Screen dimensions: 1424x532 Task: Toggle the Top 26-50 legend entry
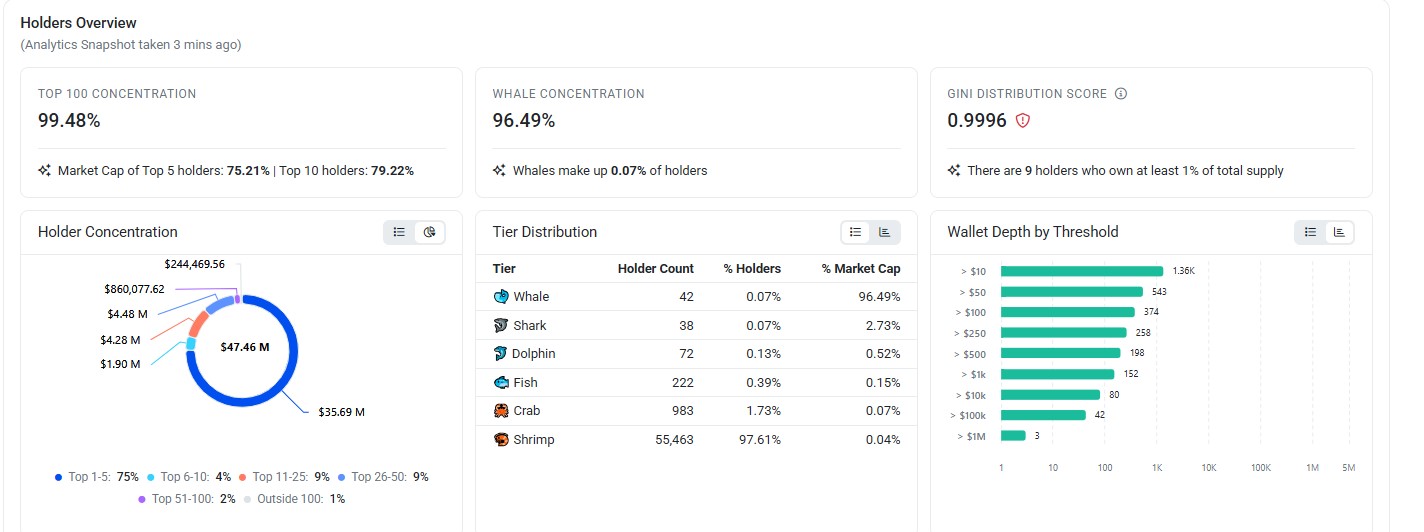tap(382, 477)
